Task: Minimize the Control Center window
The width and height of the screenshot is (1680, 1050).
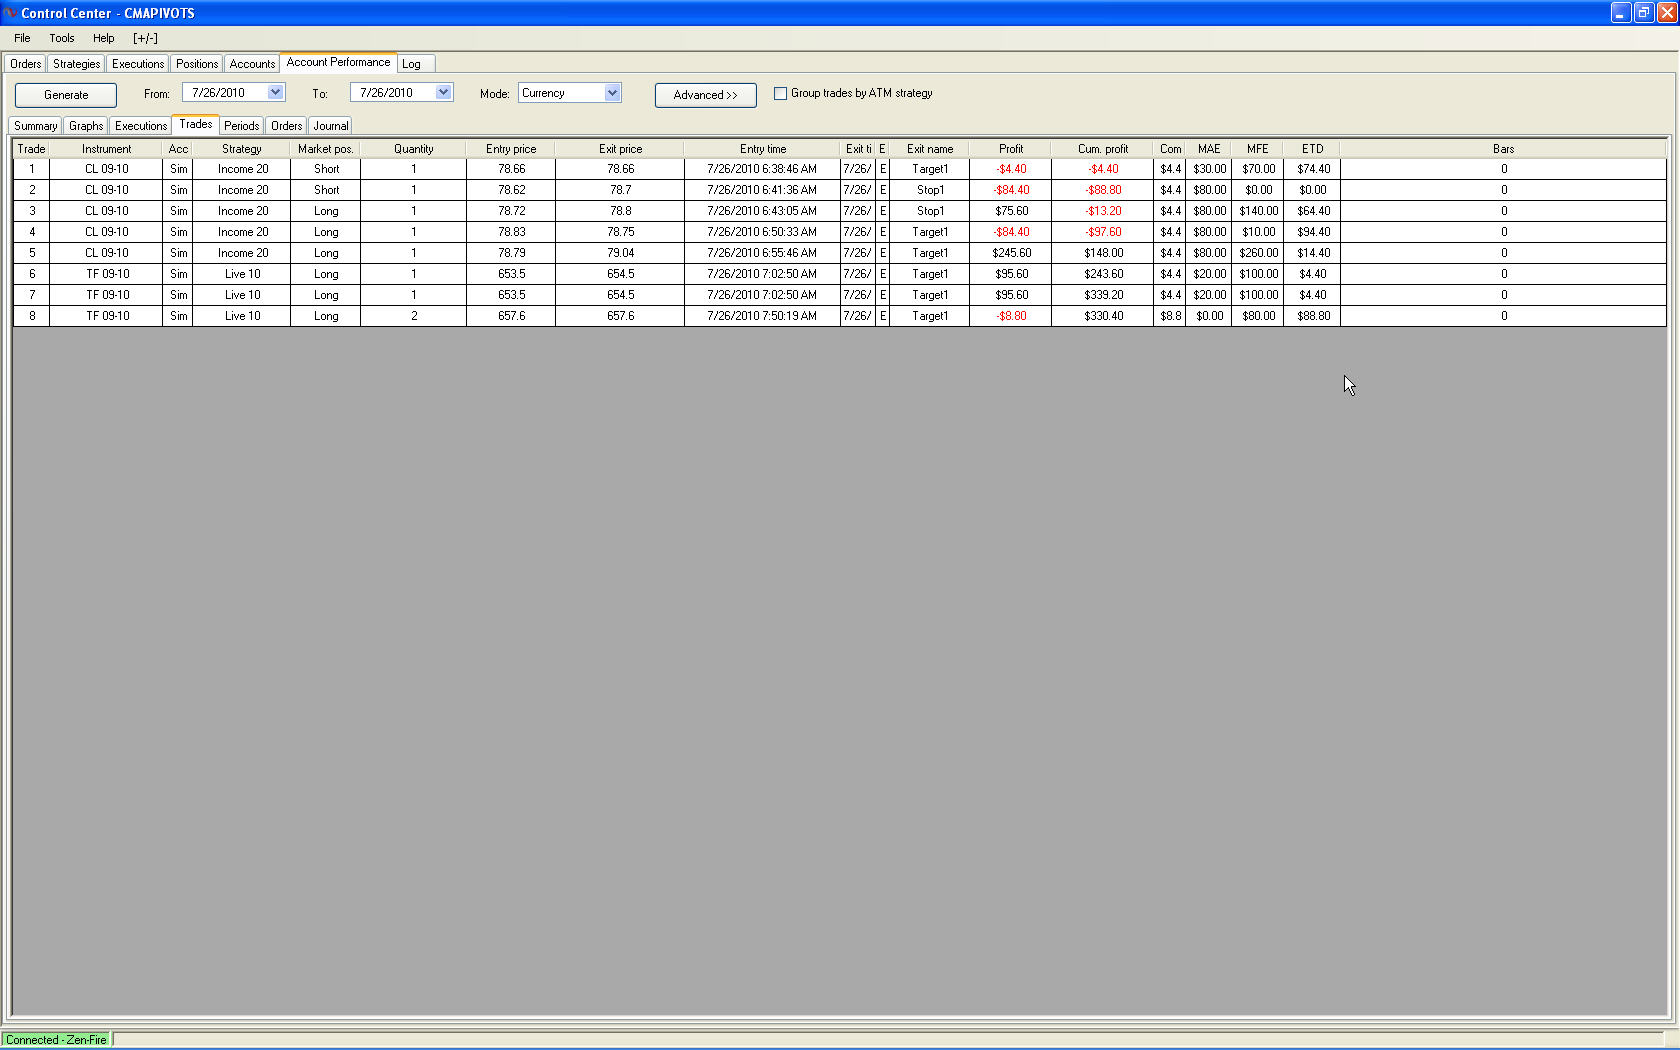Action: point(1621,13)
